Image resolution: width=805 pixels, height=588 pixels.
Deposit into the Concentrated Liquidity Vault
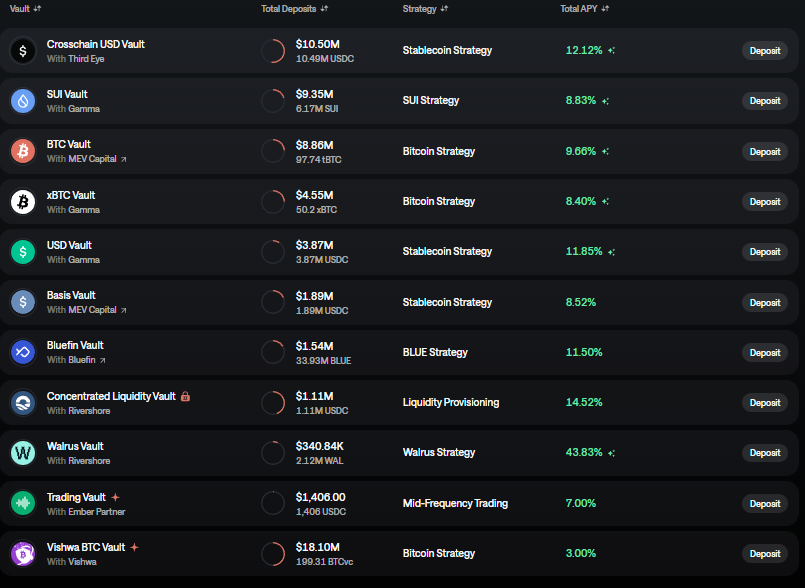pos(765,403)
